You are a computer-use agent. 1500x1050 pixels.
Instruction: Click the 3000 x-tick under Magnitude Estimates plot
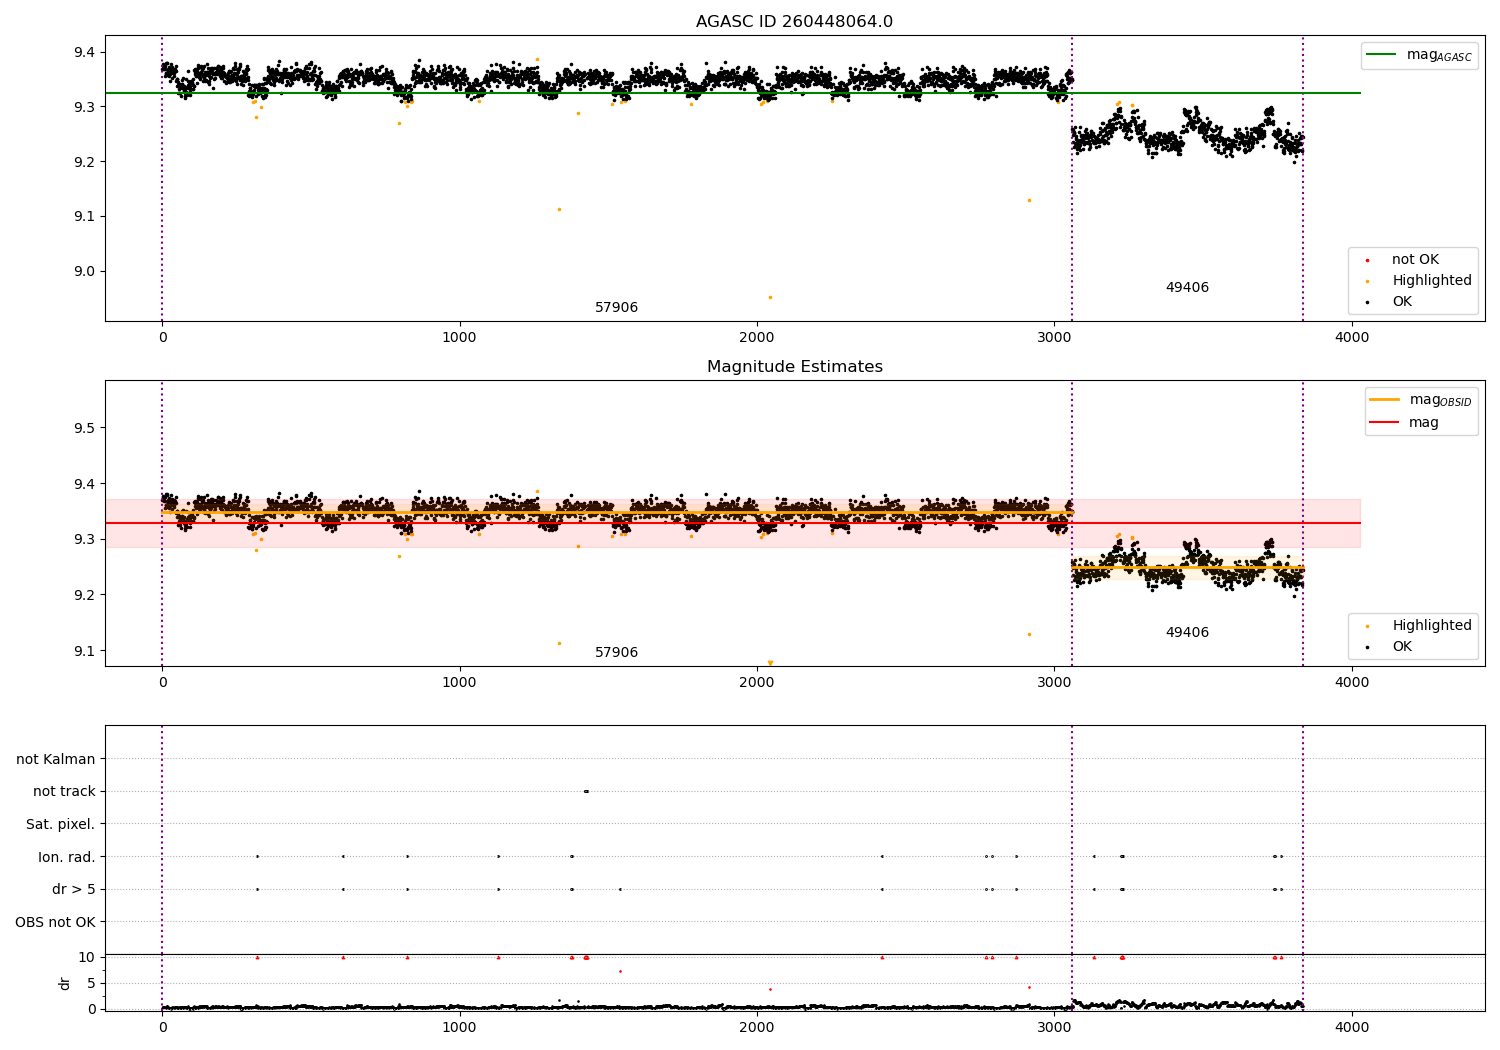point(1055,683)
